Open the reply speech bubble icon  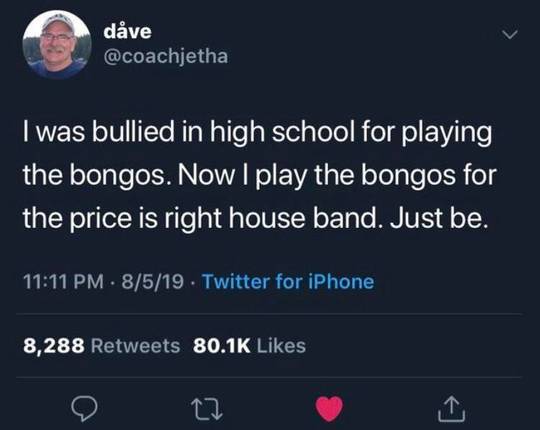[84, 409]
